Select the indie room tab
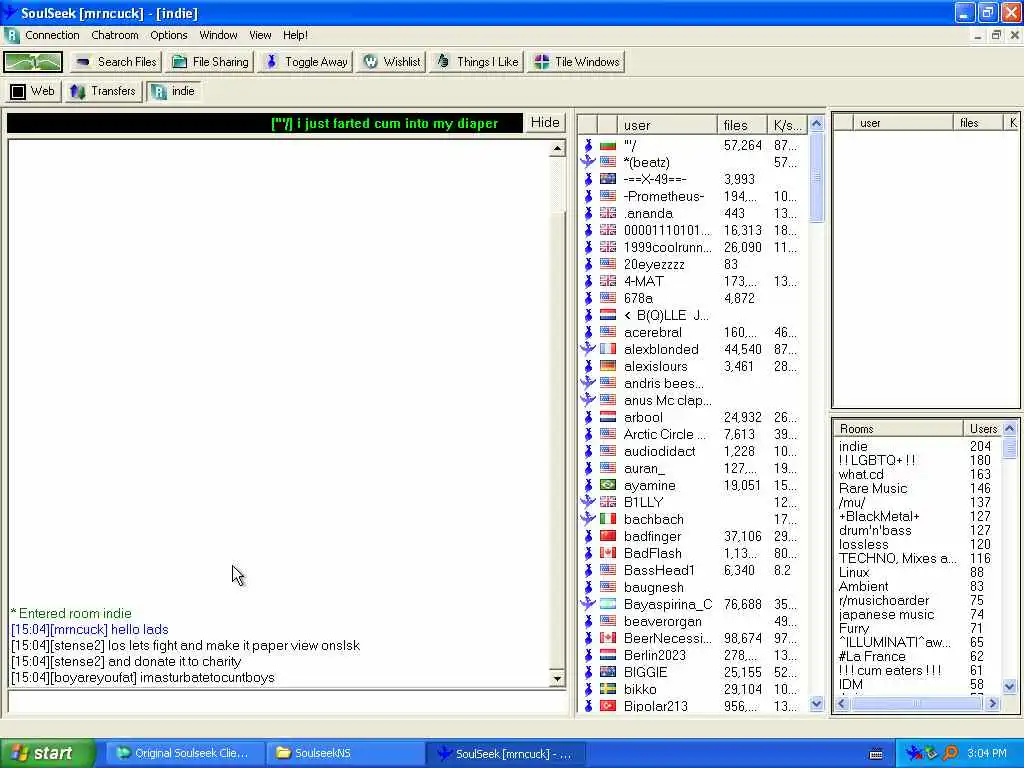The image size is (1024, 768). point(174,91)
